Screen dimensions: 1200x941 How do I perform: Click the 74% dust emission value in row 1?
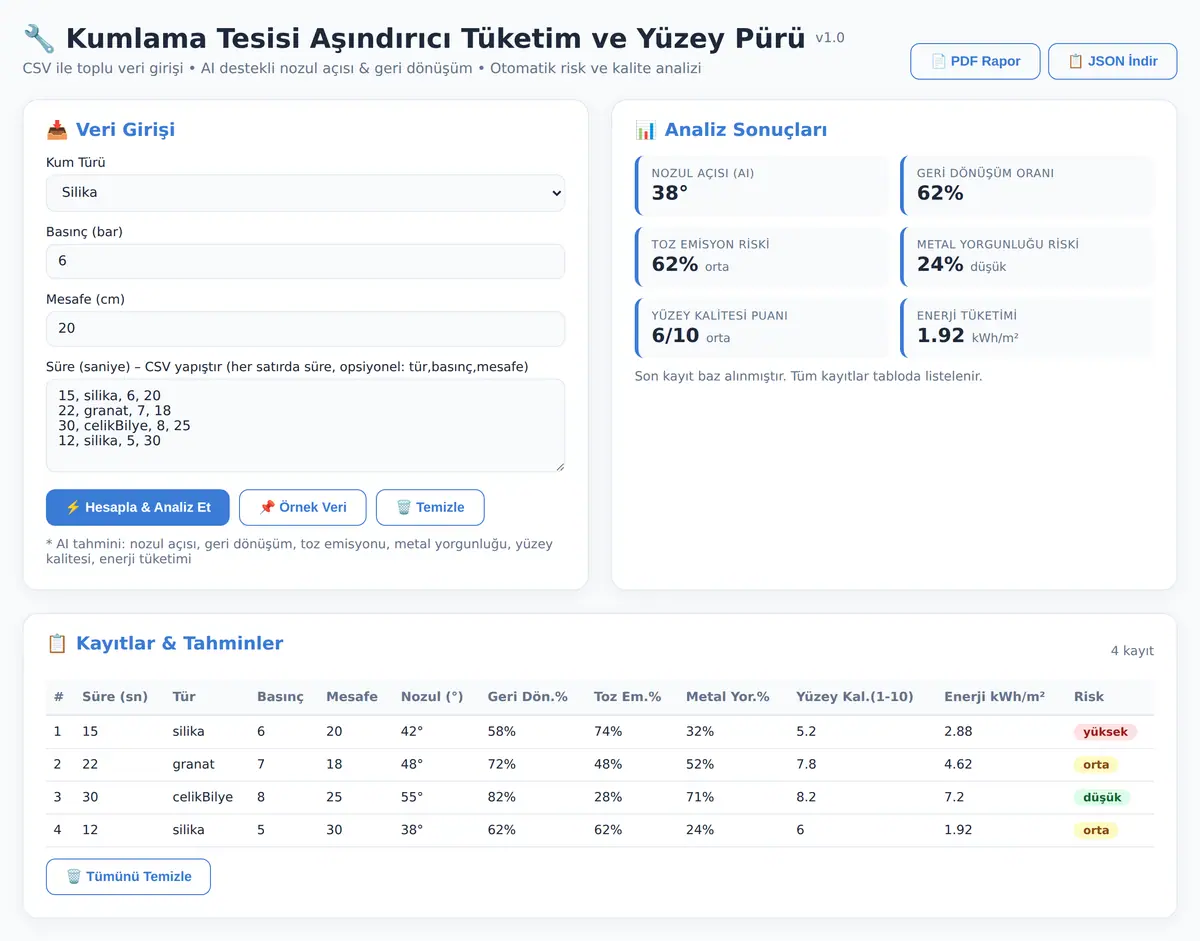[608, 731]
